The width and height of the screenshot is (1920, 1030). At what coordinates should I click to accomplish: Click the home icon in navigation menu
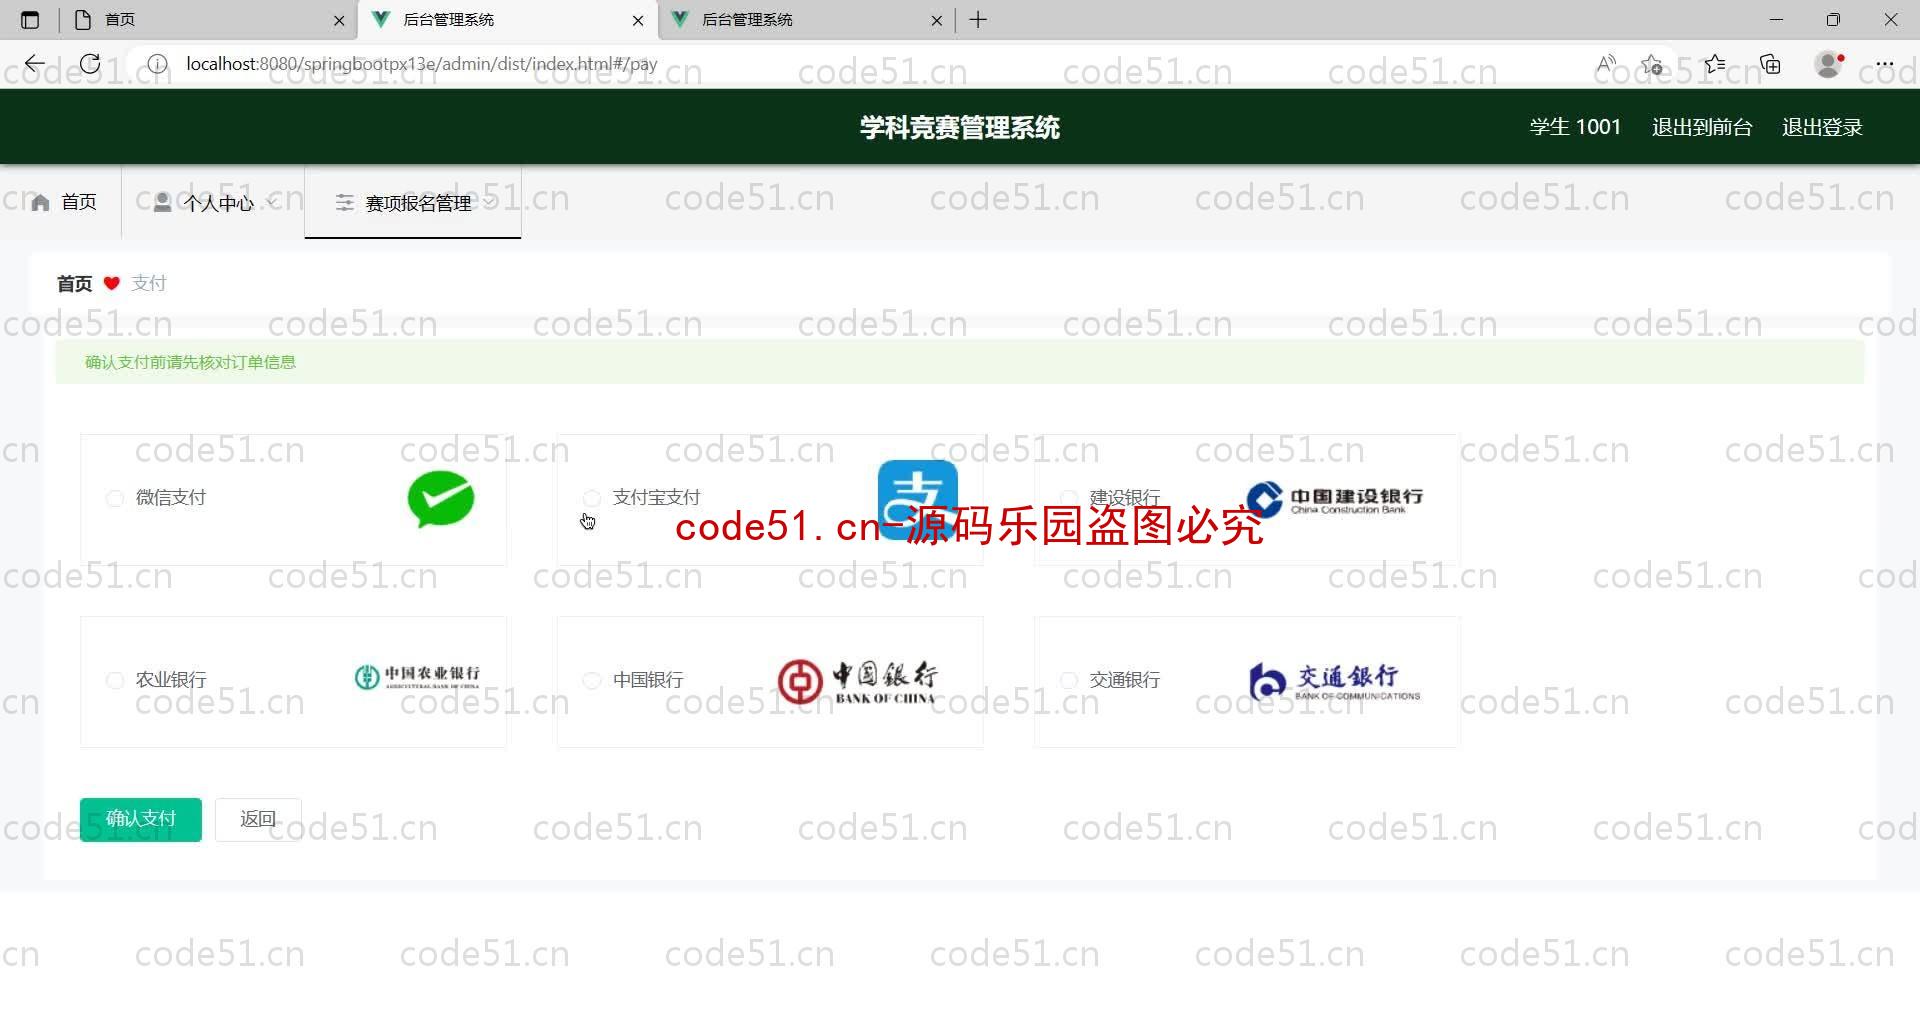(x=40, y=203)
